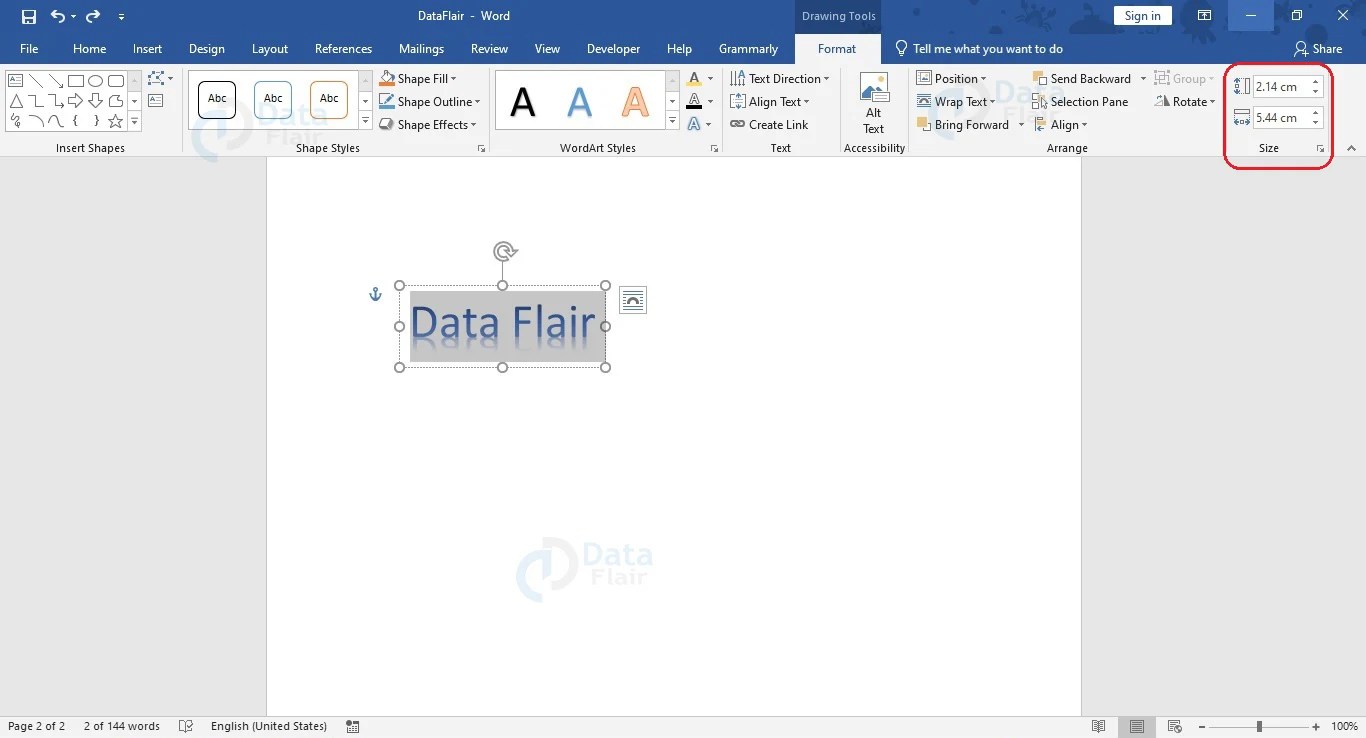
Task: Click the shape height input field
Action: coord(1281,86)
